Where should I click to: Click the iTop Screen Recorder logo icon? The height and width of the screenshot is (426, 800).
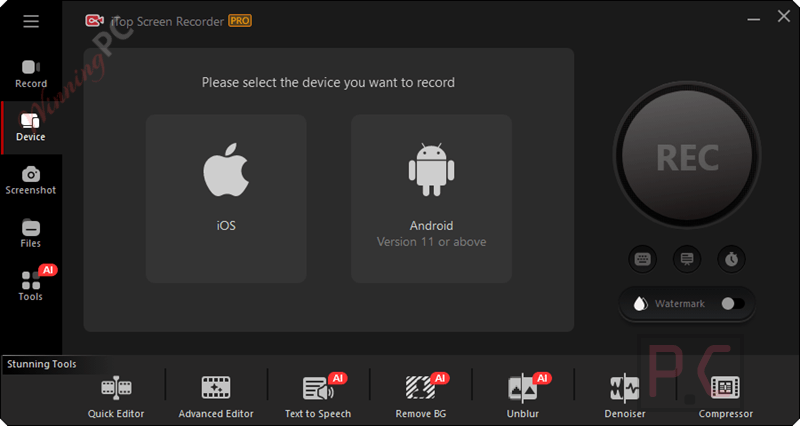pos(94,21)
